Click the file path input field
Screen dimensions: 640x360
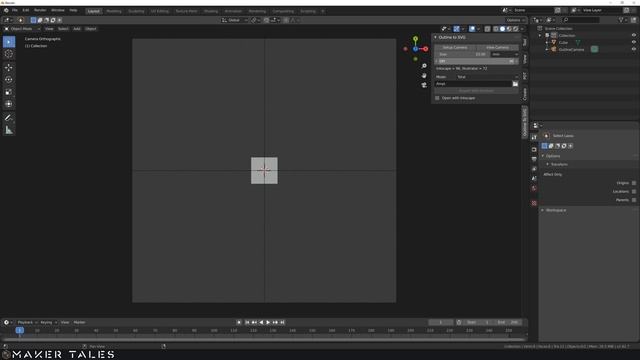click(473, 84)
